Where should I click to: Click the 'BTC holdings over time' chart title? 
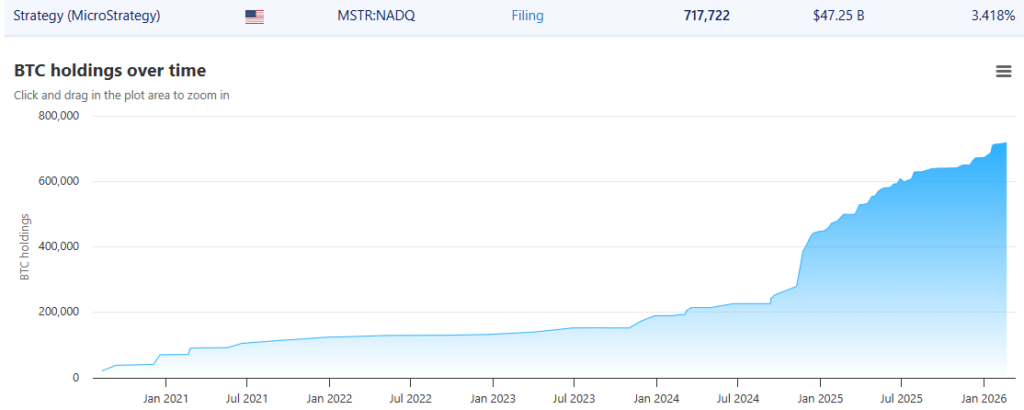pos(110,70)
